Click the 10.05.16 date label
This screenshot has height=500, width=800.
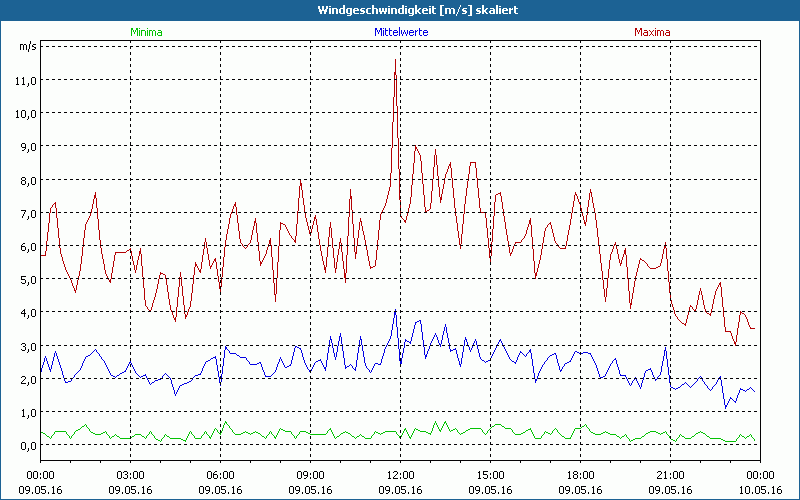tap(760, 490)
